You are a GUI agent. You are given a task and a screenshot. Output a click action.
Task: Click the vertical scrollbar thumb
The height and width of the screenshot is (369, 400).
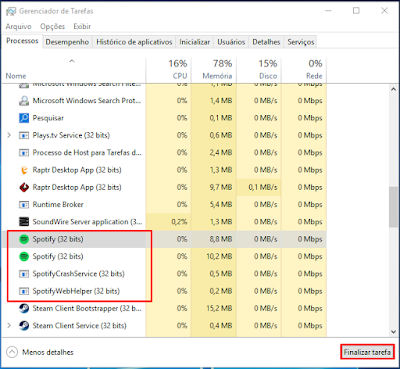(x=393, y=207)
